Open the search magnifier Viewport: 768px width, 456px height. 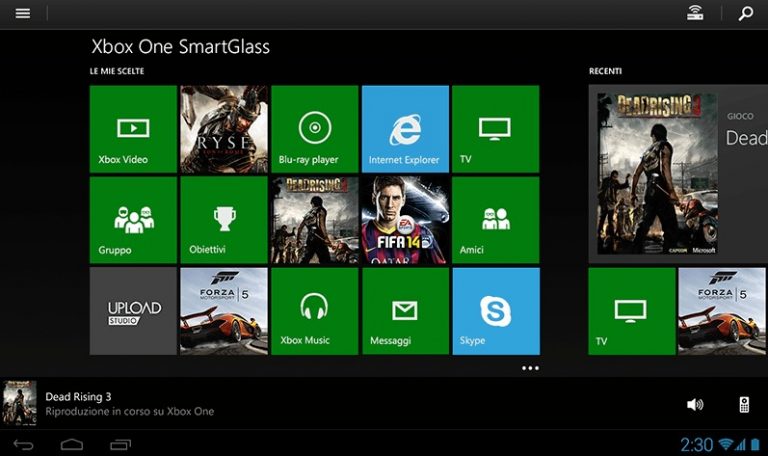coord(746,13)
